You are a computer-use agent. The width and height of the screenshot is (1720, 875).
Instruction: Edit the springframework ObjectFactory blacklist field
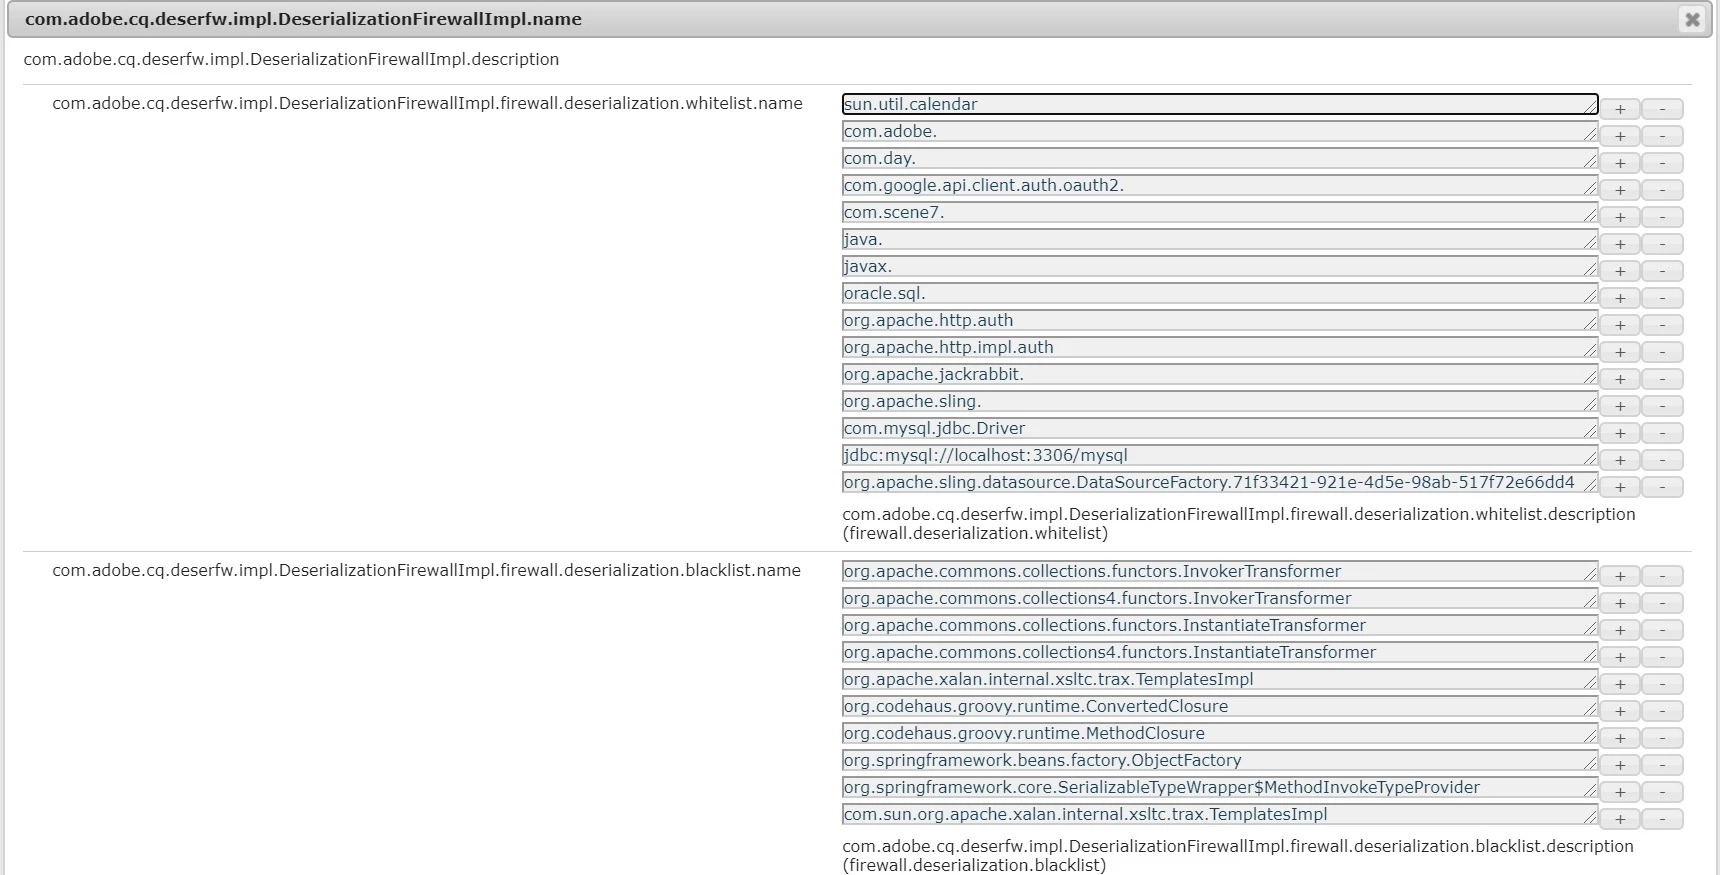(x=1220, y=760)
